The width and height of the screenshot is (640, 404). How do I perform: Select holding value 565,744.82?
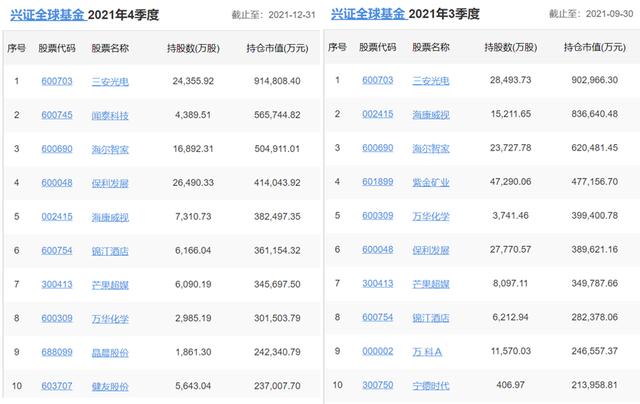277,115
